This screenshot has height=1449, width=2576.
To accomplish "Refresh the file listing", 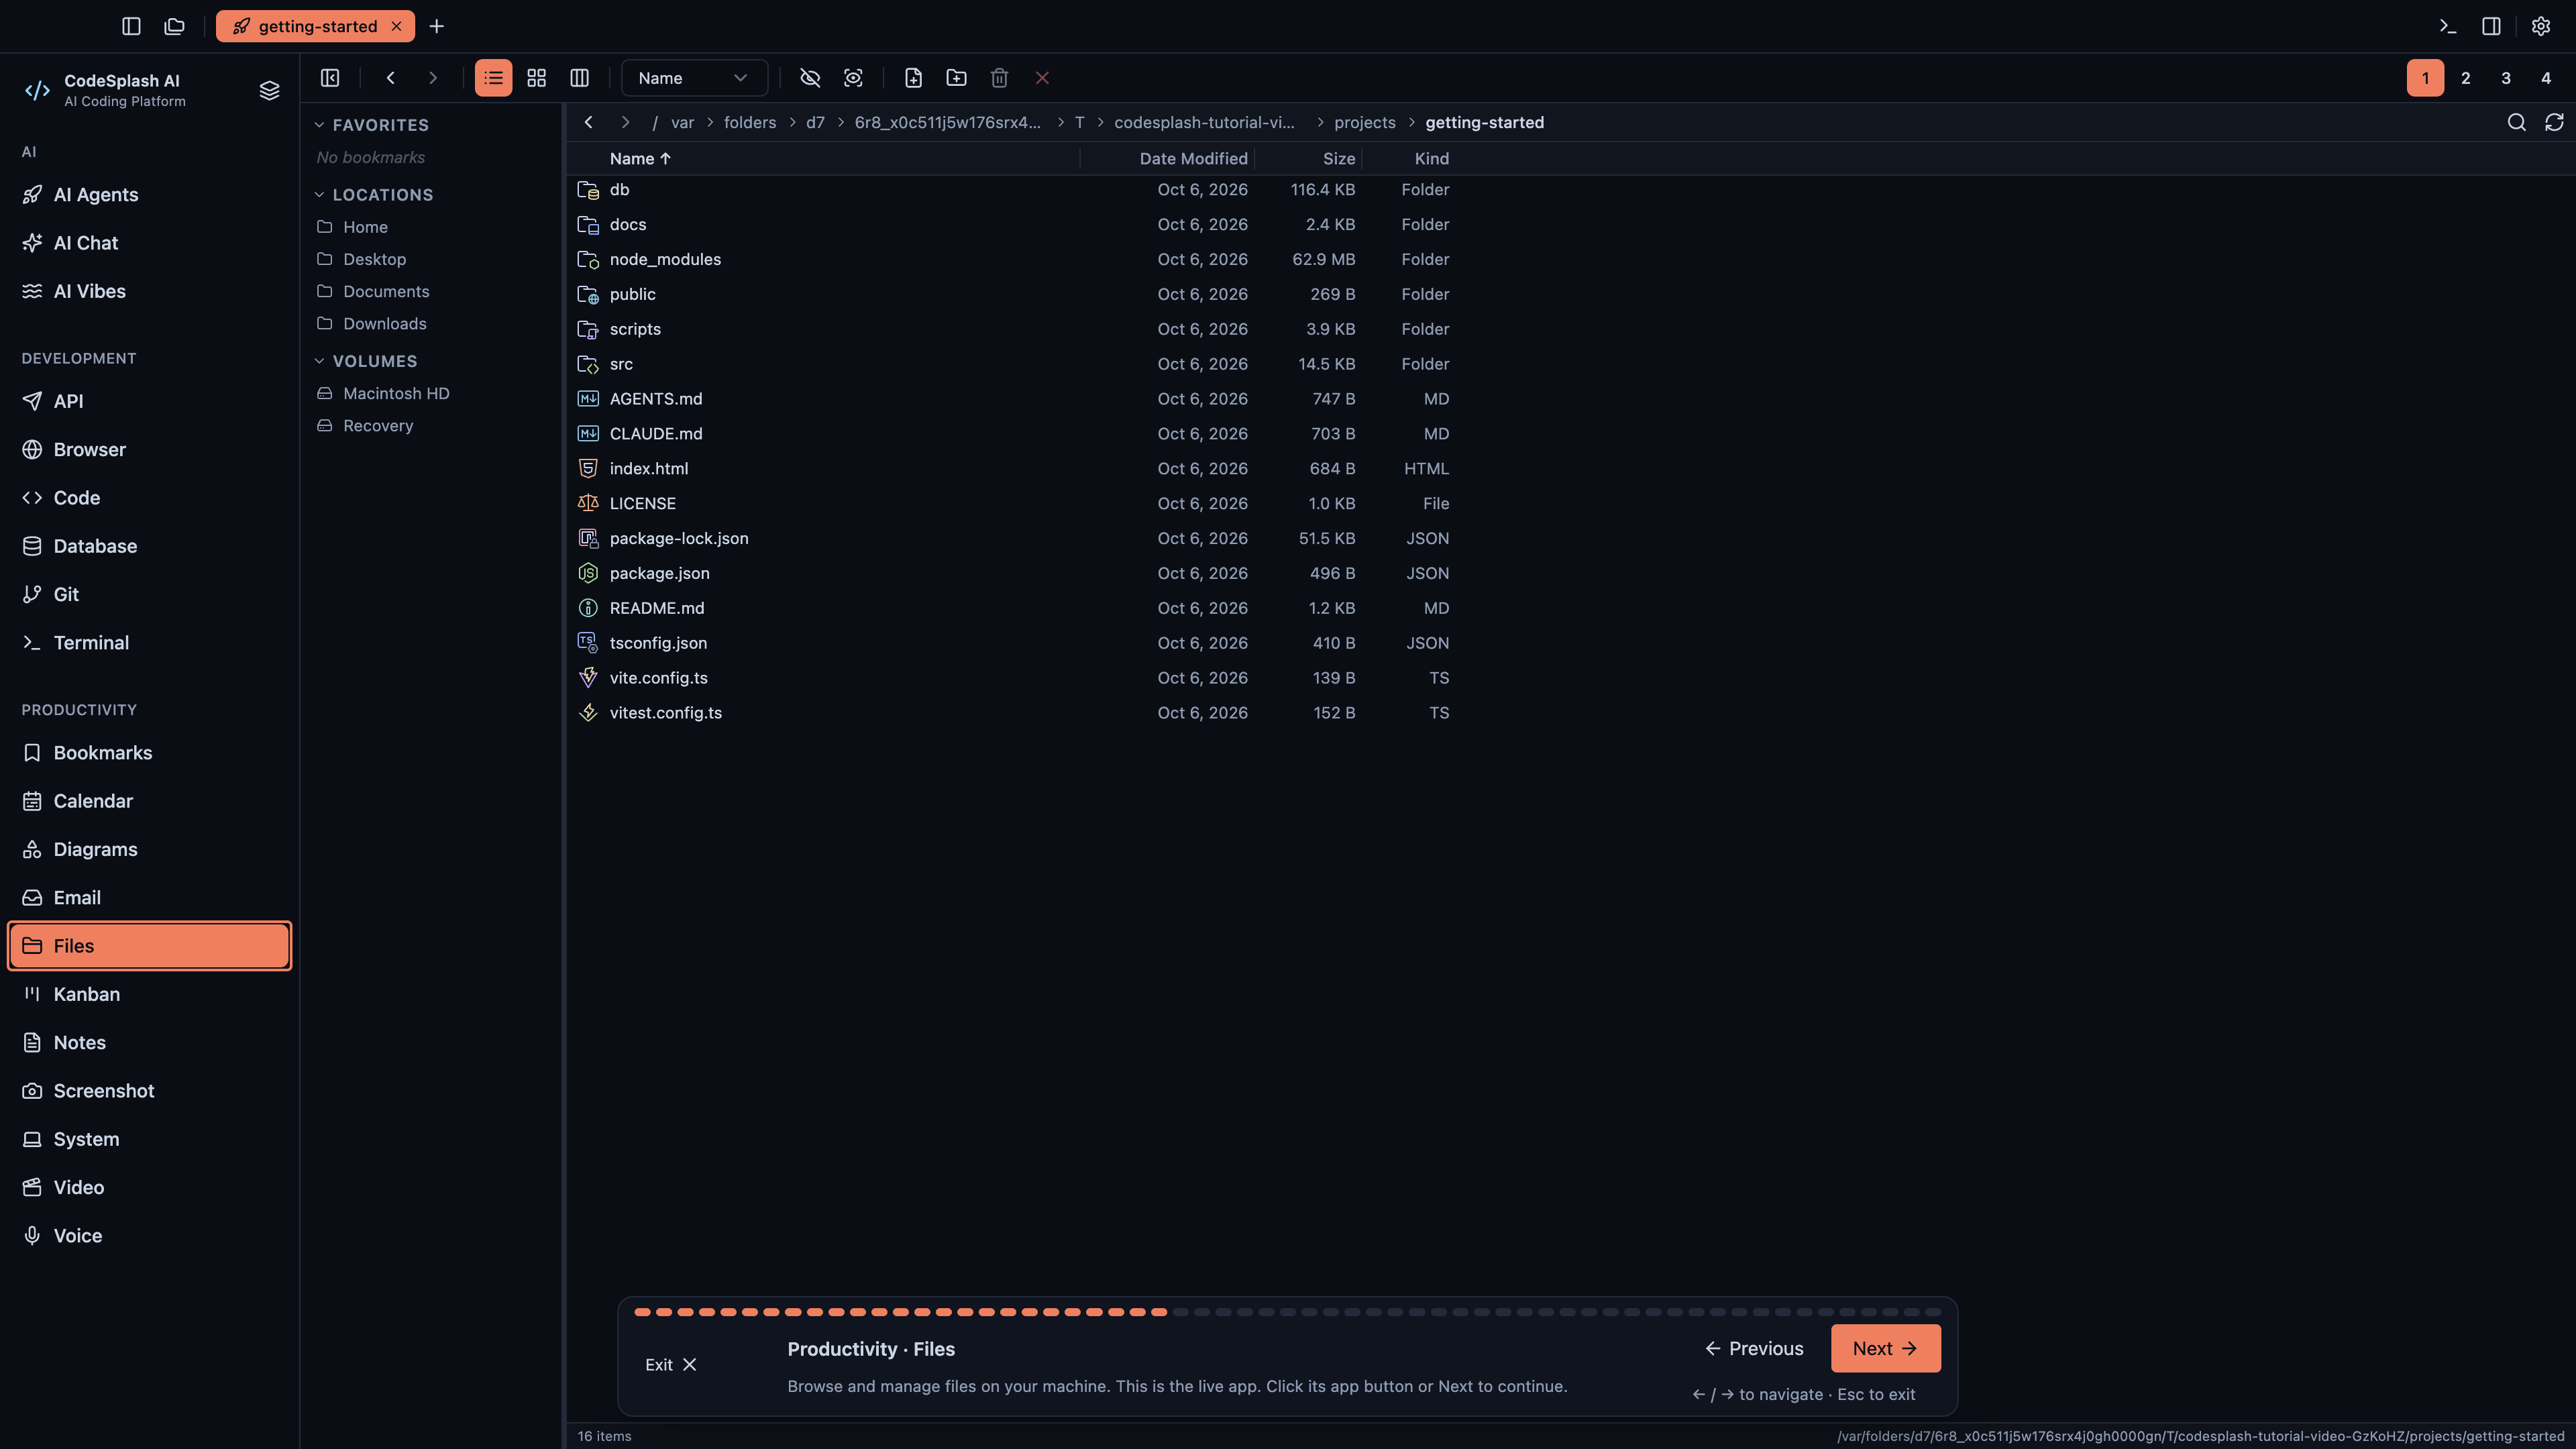I will (2554, 122).
